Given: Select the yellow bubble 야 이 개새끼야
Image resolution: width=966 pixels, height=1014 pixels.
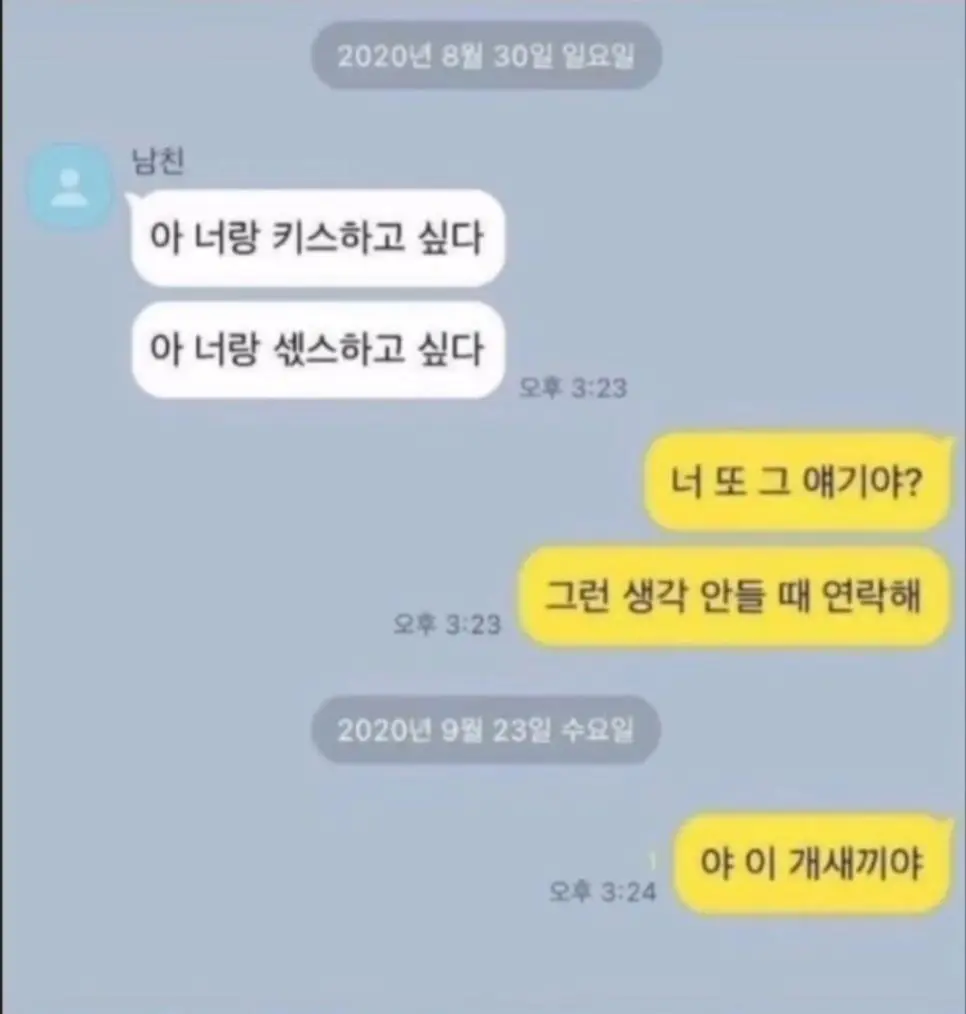Looking at the screenshot, I should (813, 863).
